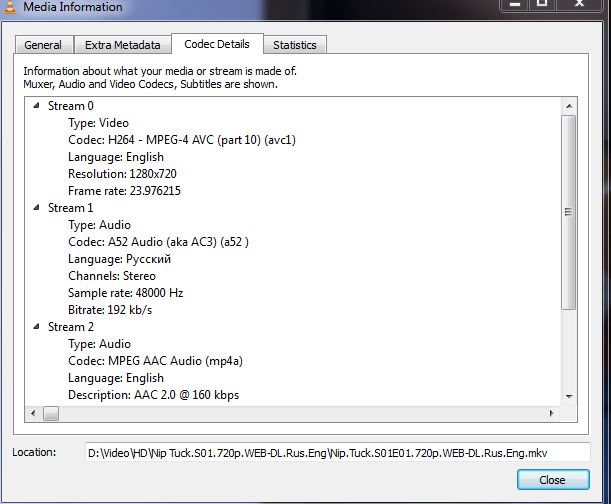Click the Close button
611x504 pixels.
tap(553, 479)
